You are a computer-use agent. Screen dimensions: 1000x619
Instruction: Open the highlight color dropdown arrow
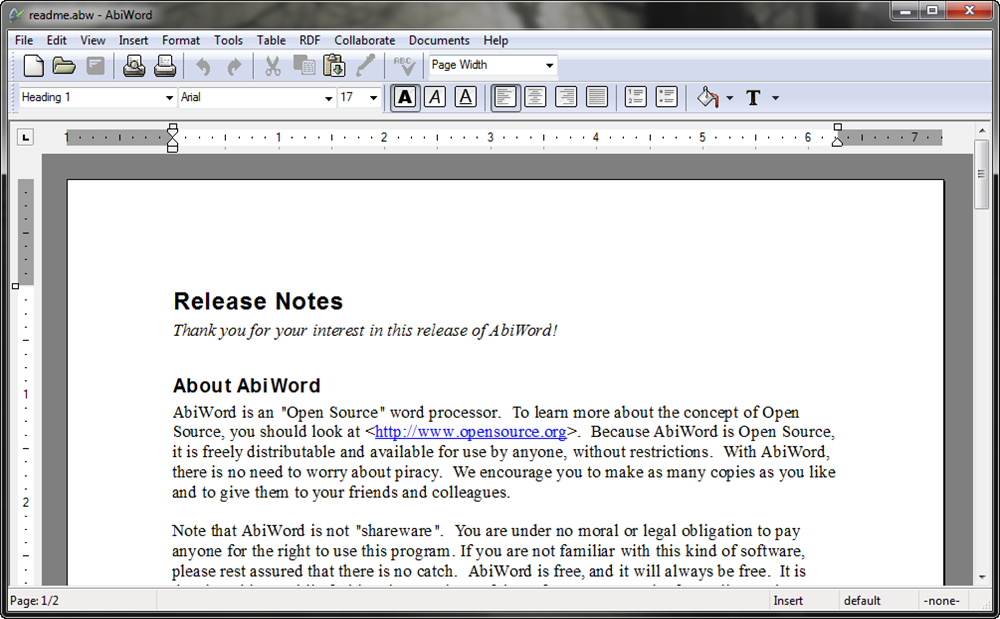(730, 98)
